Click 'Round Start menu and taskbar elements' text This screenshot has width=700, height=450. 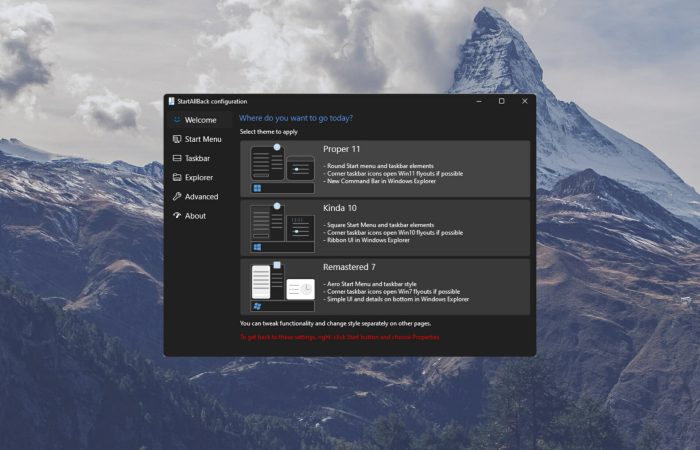click(380, 166)
